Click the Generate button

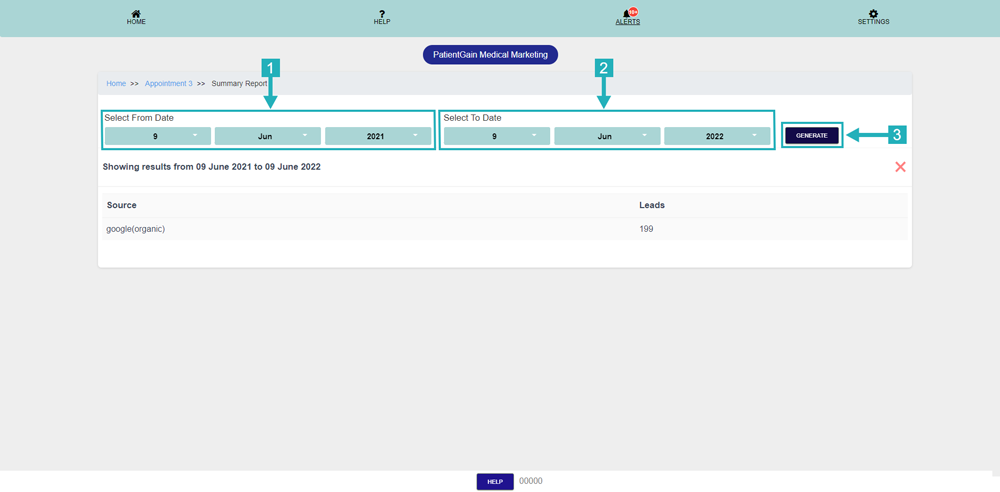coord(812,135)
